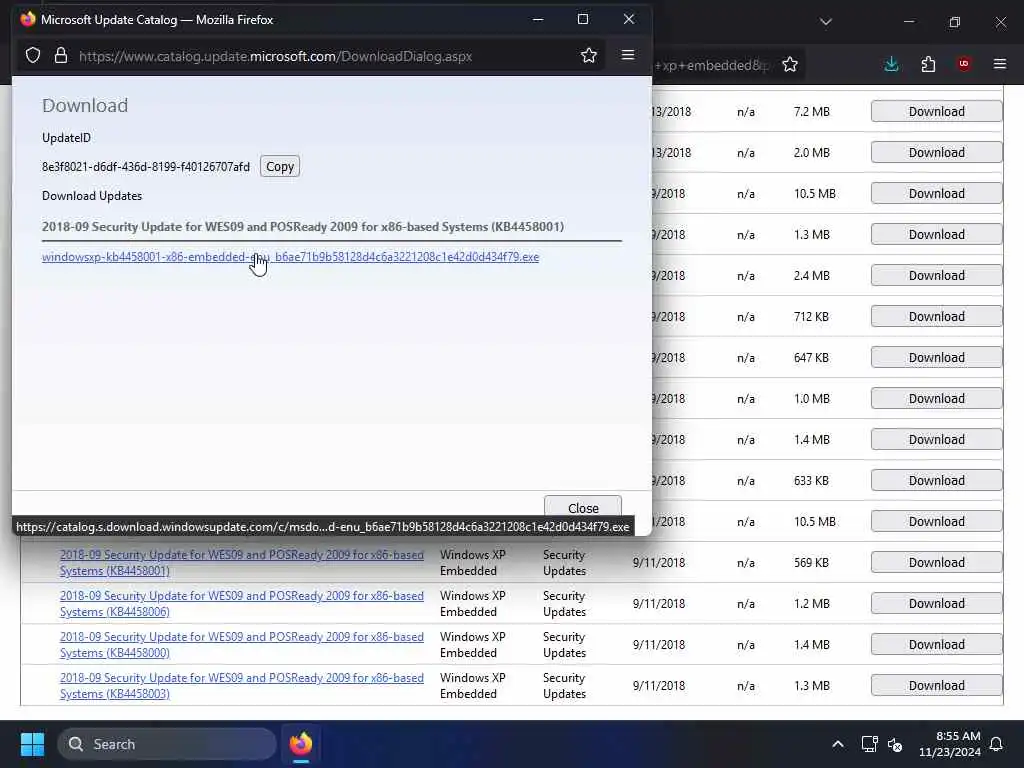Open the KB4458006 security update link
Viewport: 1024px width, 768px height.
point(242,603)
